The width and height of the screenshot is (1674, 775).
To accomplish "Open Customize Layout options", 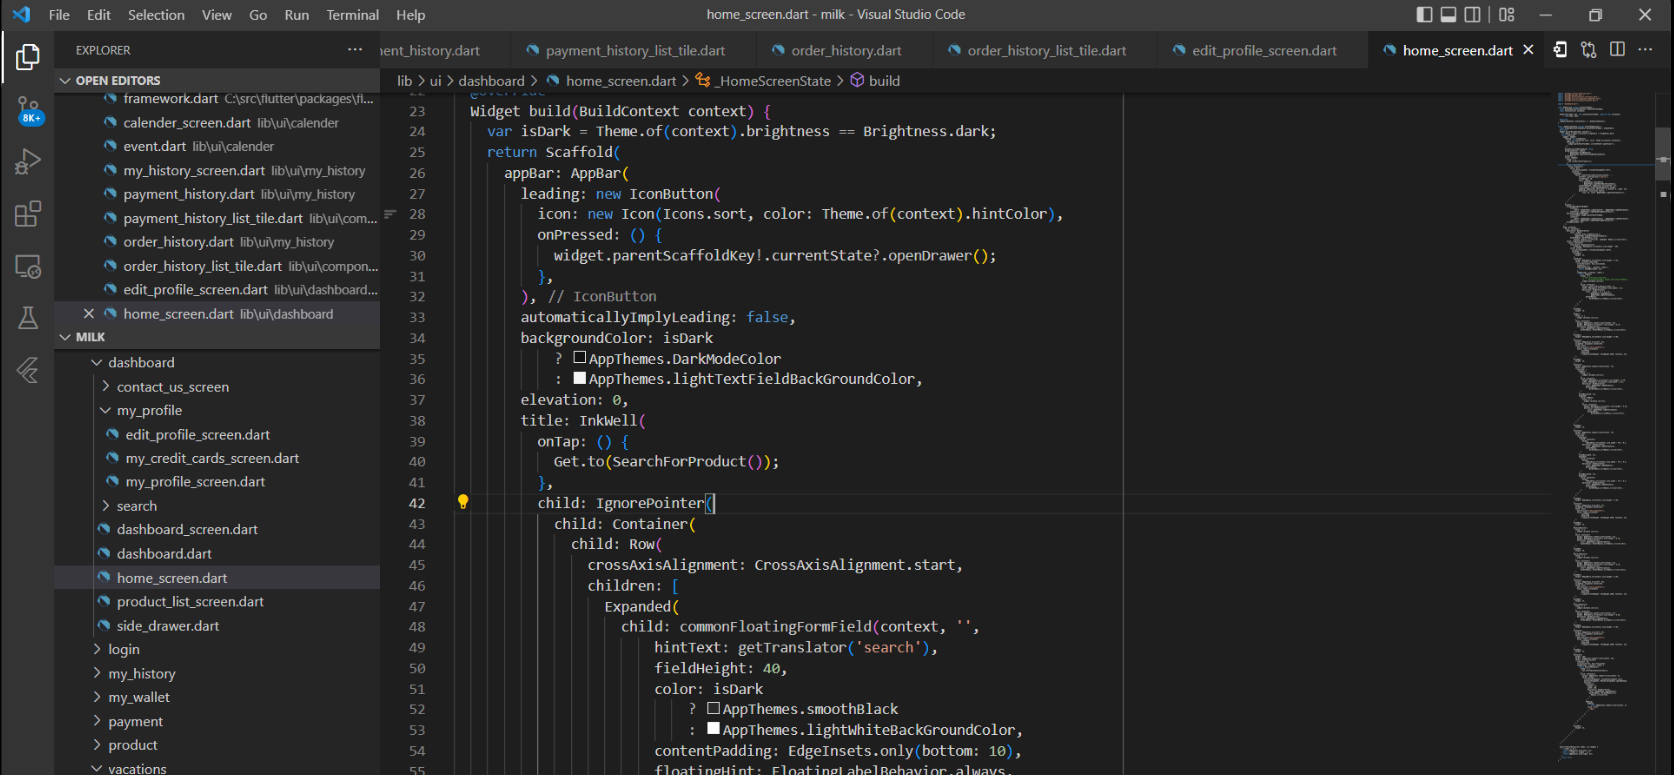I will point(1507,14).
